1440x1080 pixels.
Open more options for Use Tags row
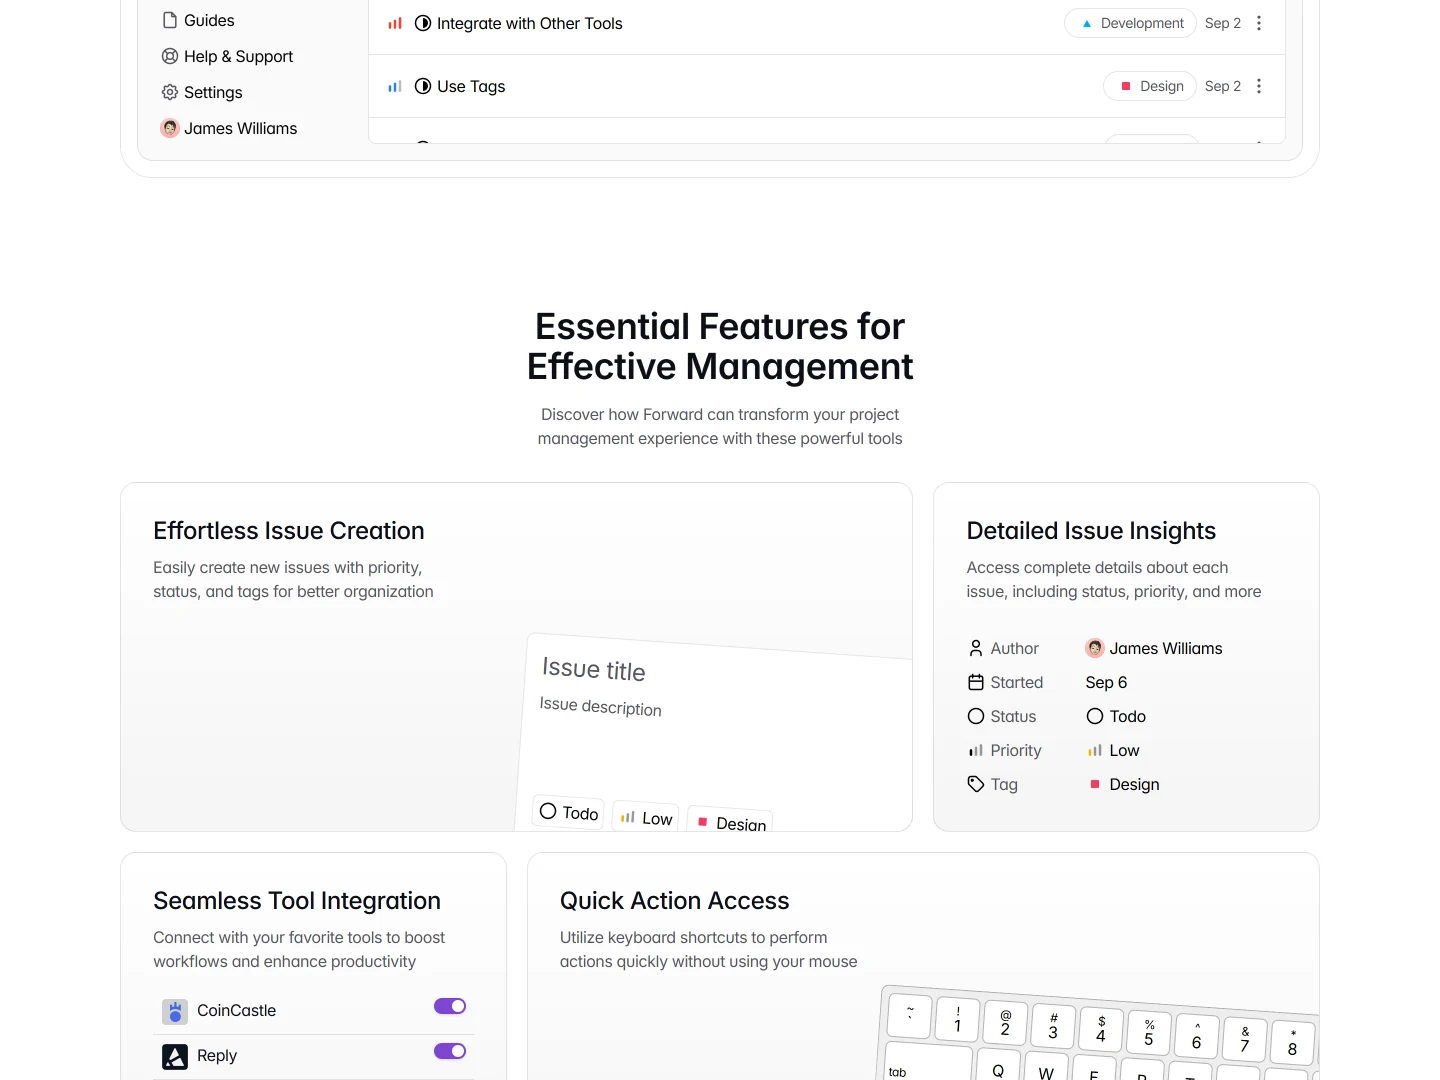[1259, 86]
